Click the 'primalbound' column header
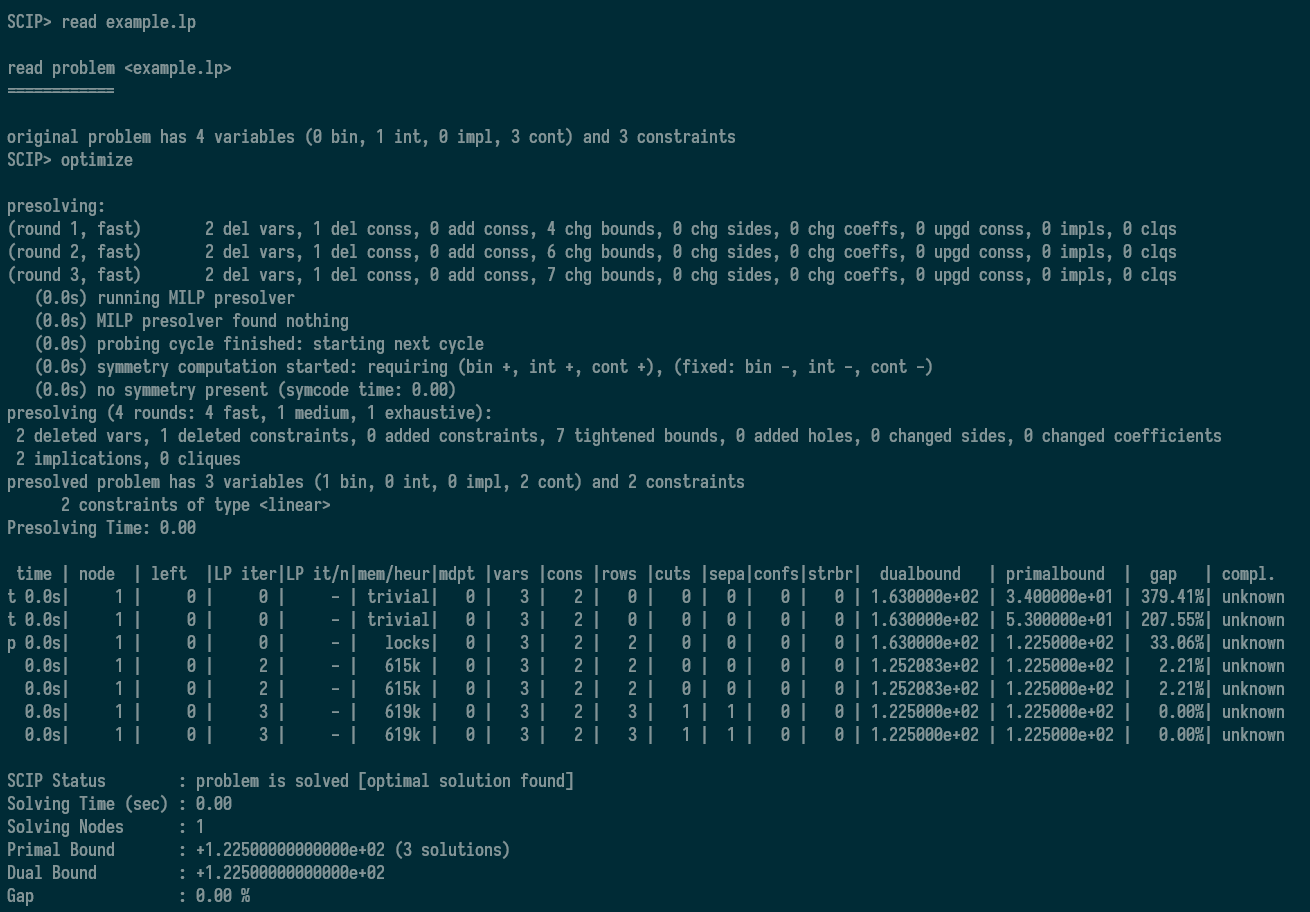 pyautogui.click(x=1055, y=574)
